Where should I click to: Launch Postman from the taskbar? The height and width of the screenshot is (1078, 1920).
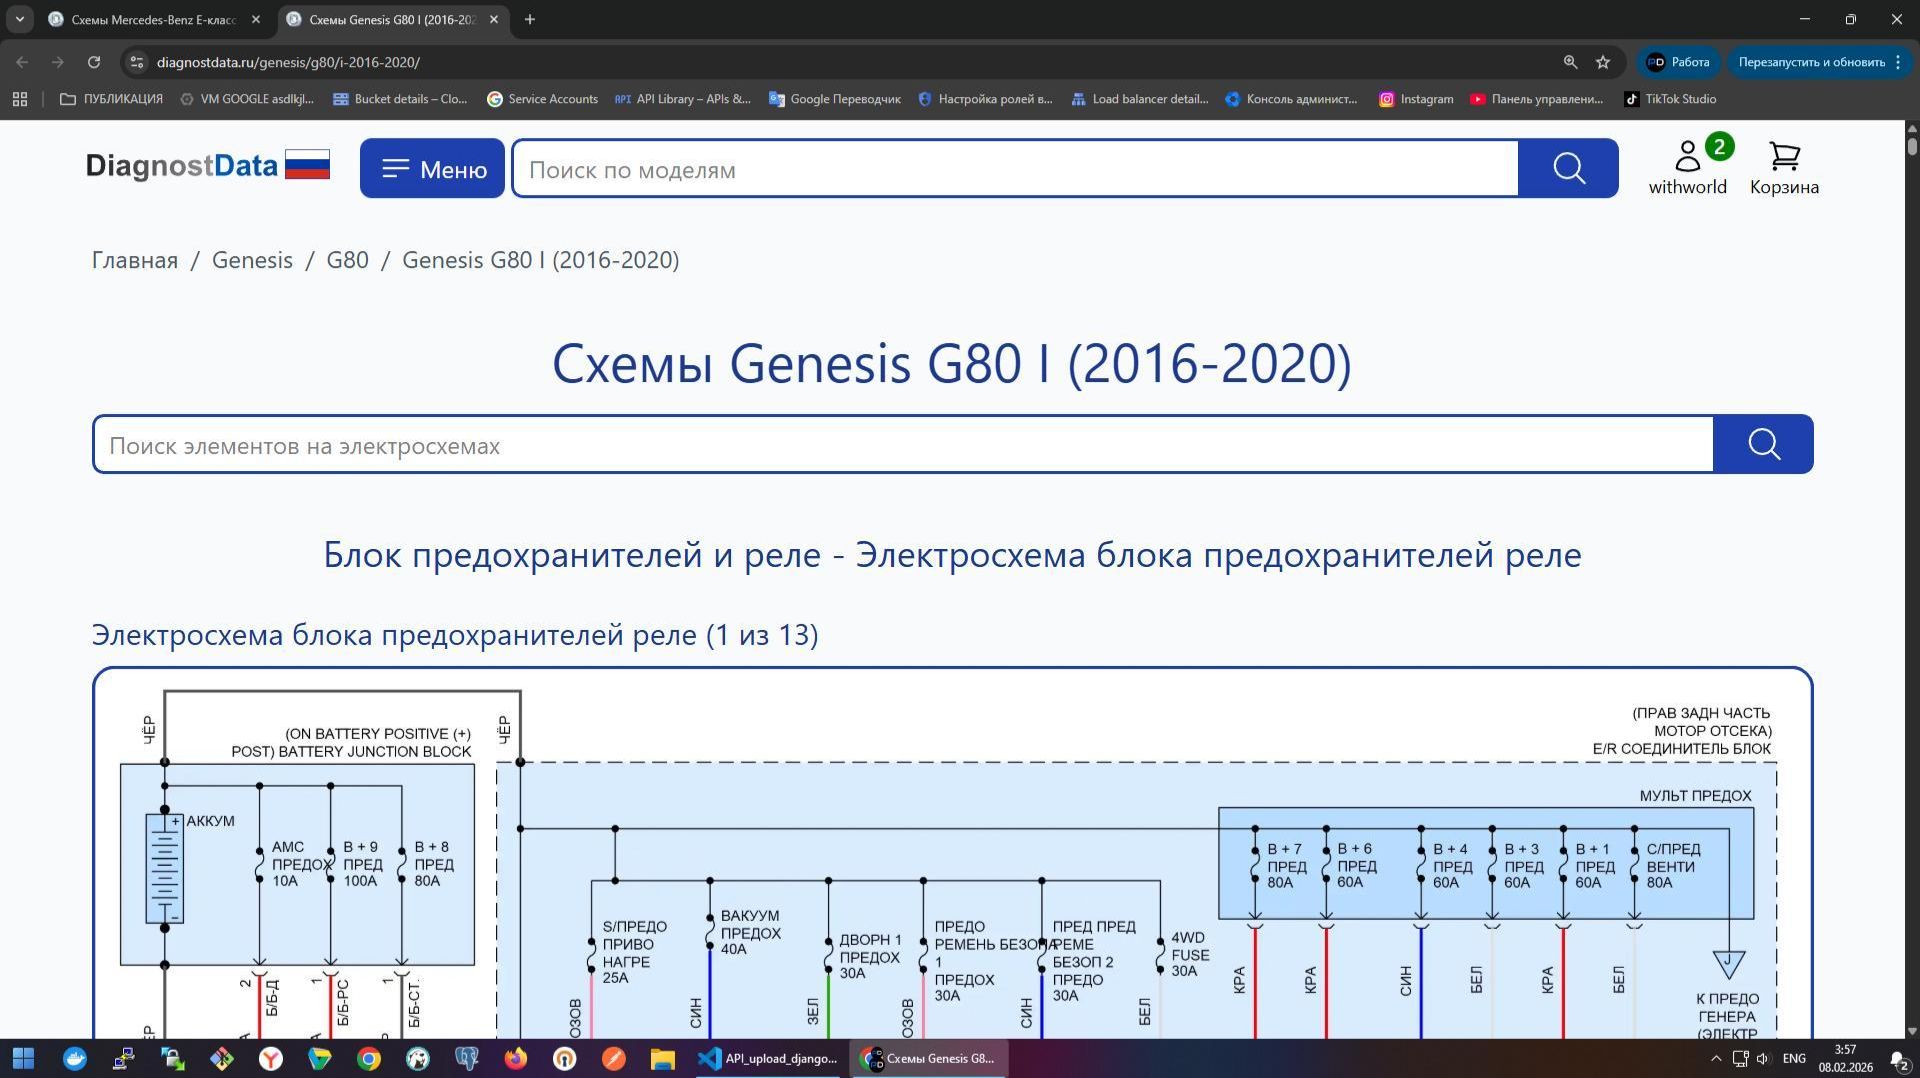click(x=613, y=1058)
